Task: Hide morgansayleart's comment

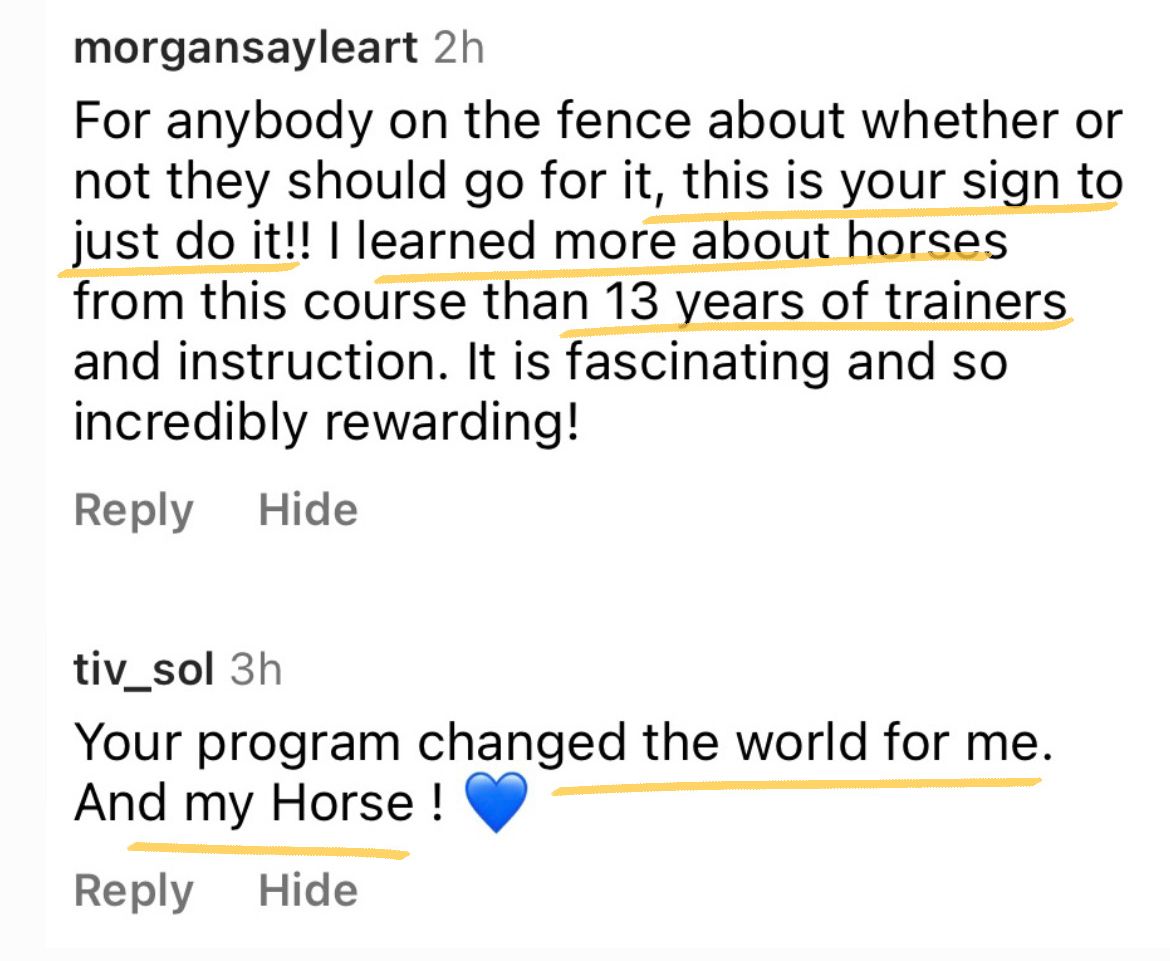Action: pyautogui.click(x=308, y=510)
